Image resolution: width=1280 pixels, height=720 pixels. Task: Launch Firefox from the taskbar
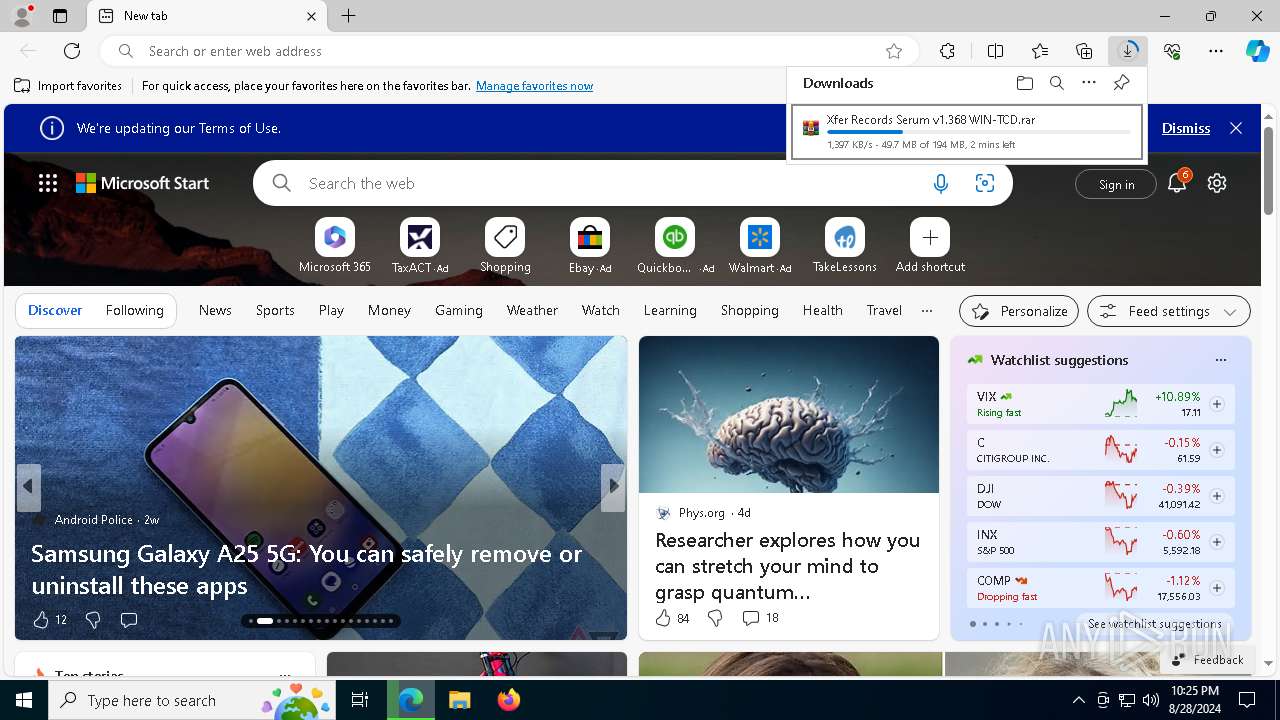tap(509, 700)
